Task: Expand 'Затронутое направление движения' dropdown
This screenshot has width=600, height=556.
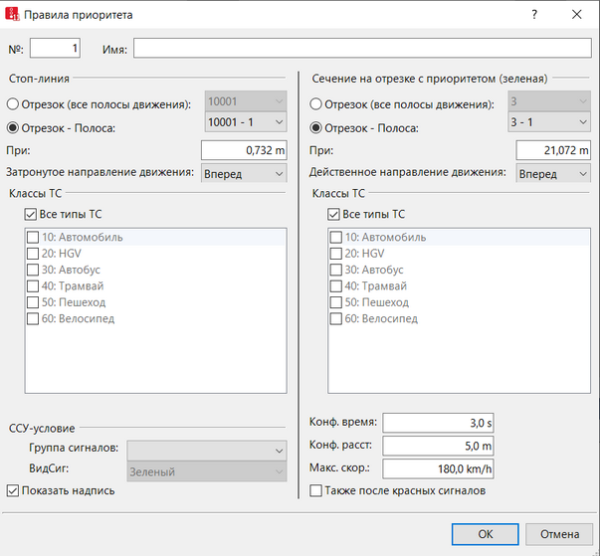Action: [x=243, y=173]
